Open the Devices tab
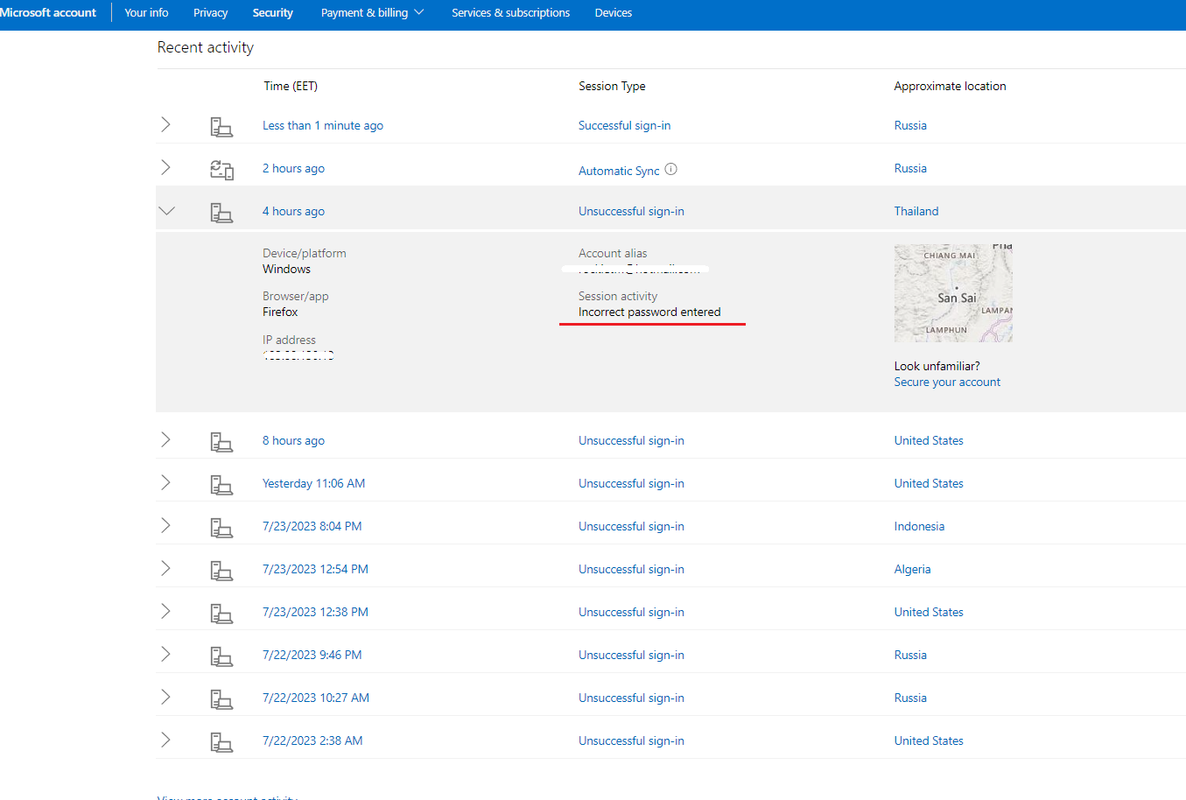 pos(613,13)
